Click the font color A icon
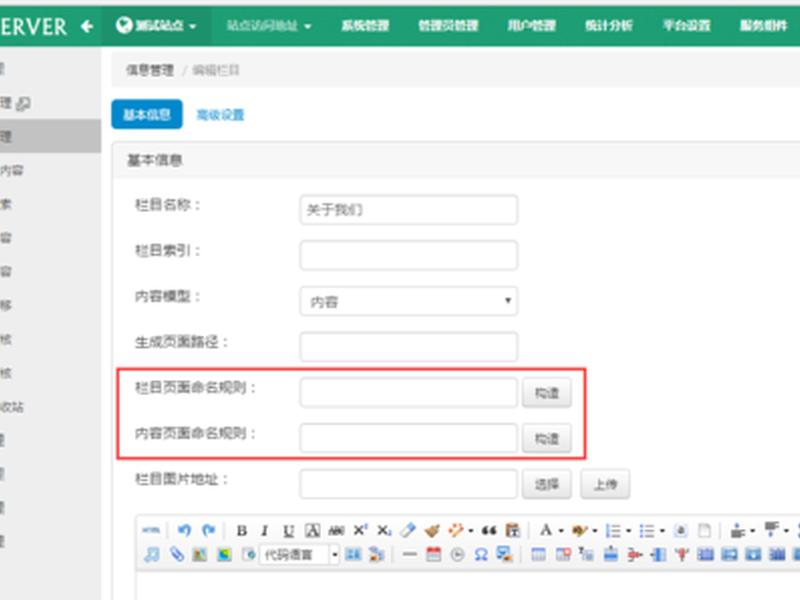 tap(546, 531)
